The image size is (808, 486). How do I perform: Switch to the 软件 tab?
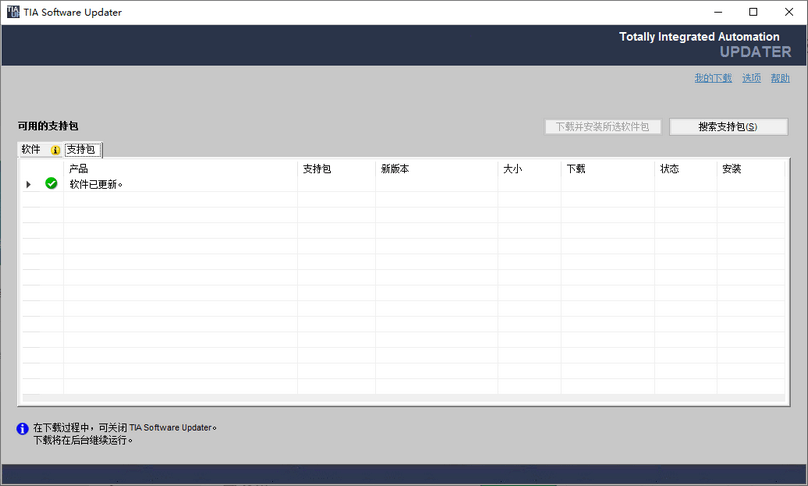pos(31,150)
